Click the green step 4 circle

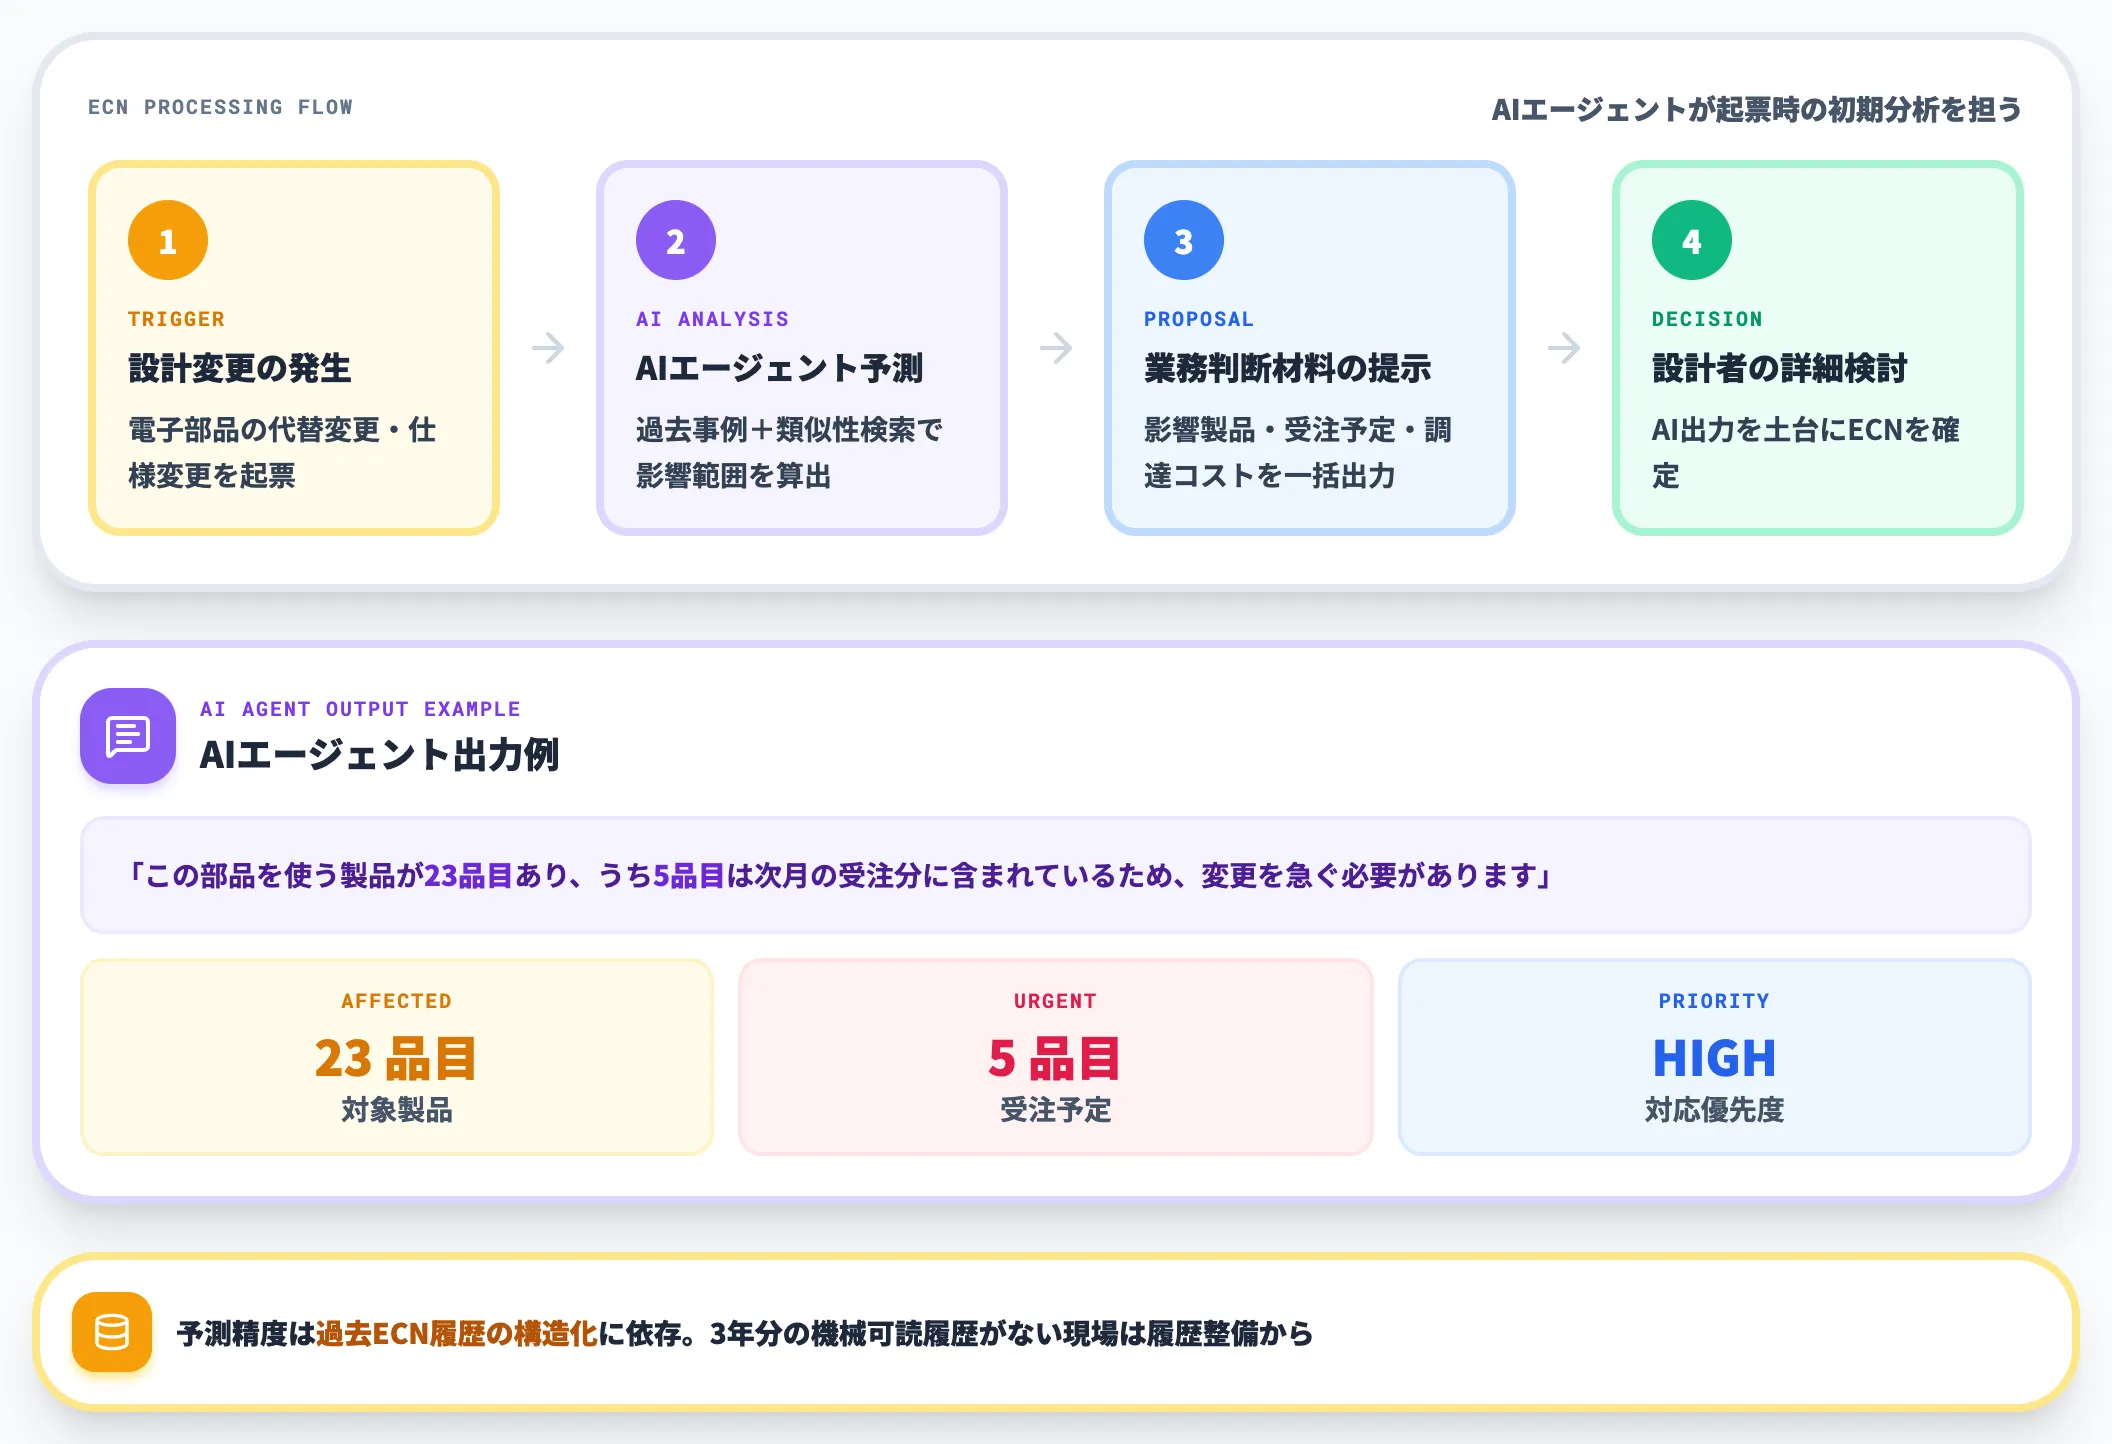1692,240
